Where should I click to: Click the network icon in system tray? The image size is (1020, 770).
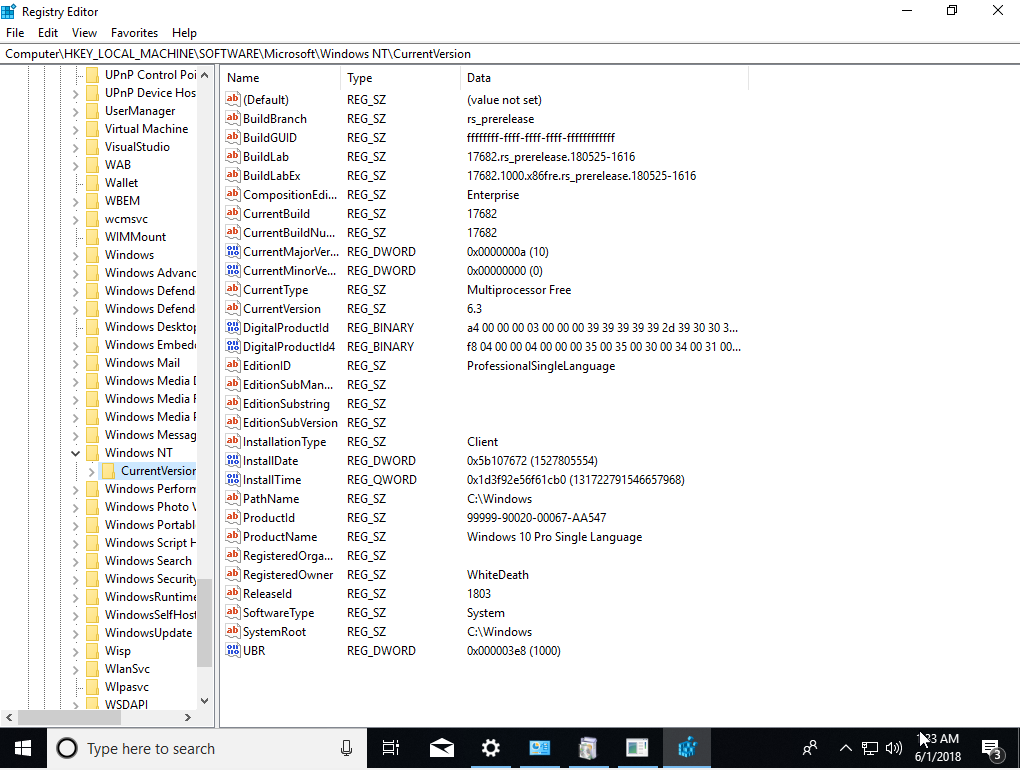[870, 749]
